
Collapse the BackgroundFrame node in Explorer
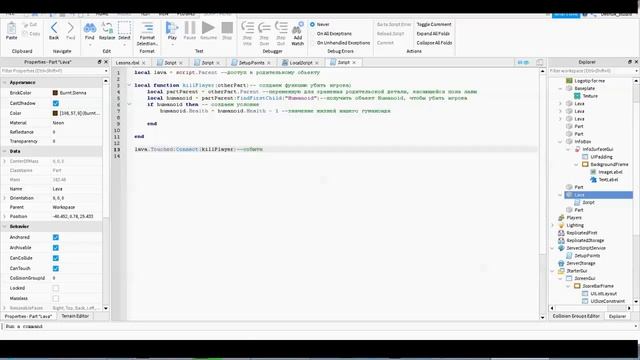pos(576,164)
